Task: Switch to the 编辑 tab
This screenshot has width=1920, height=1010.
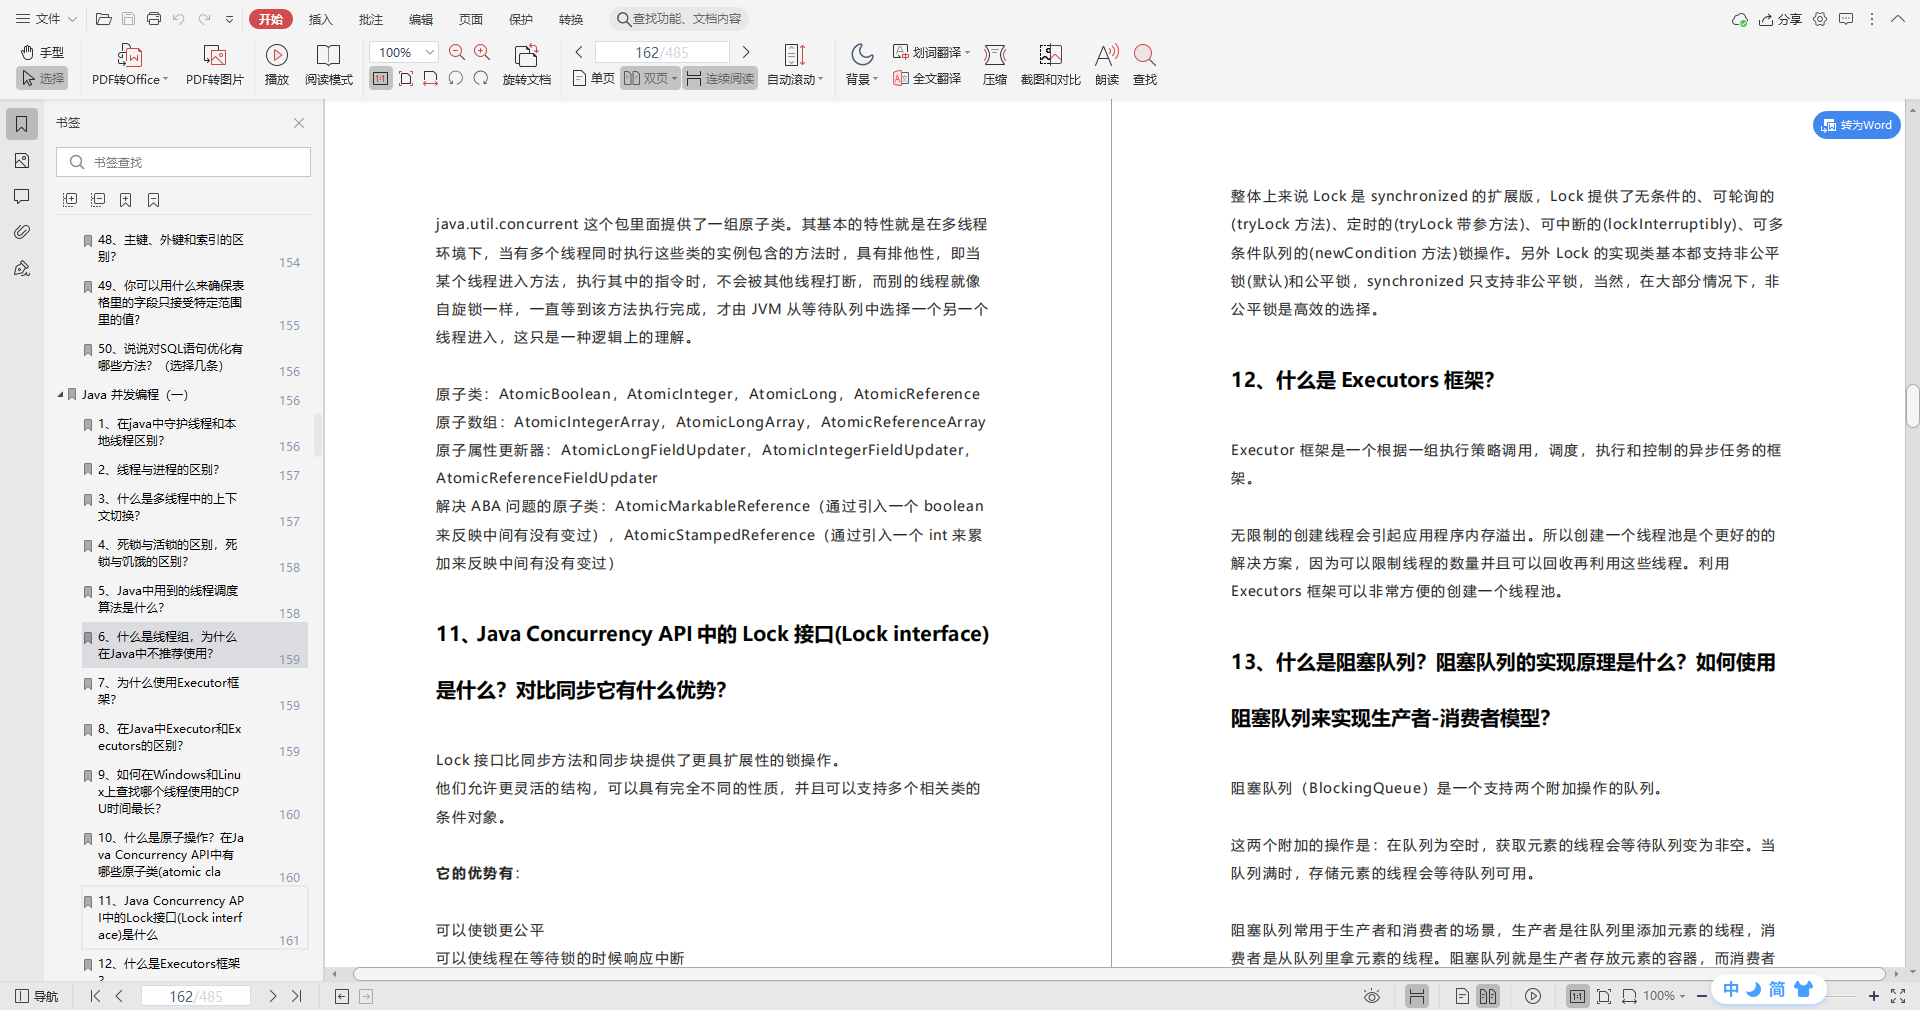Action: point(421,19)
